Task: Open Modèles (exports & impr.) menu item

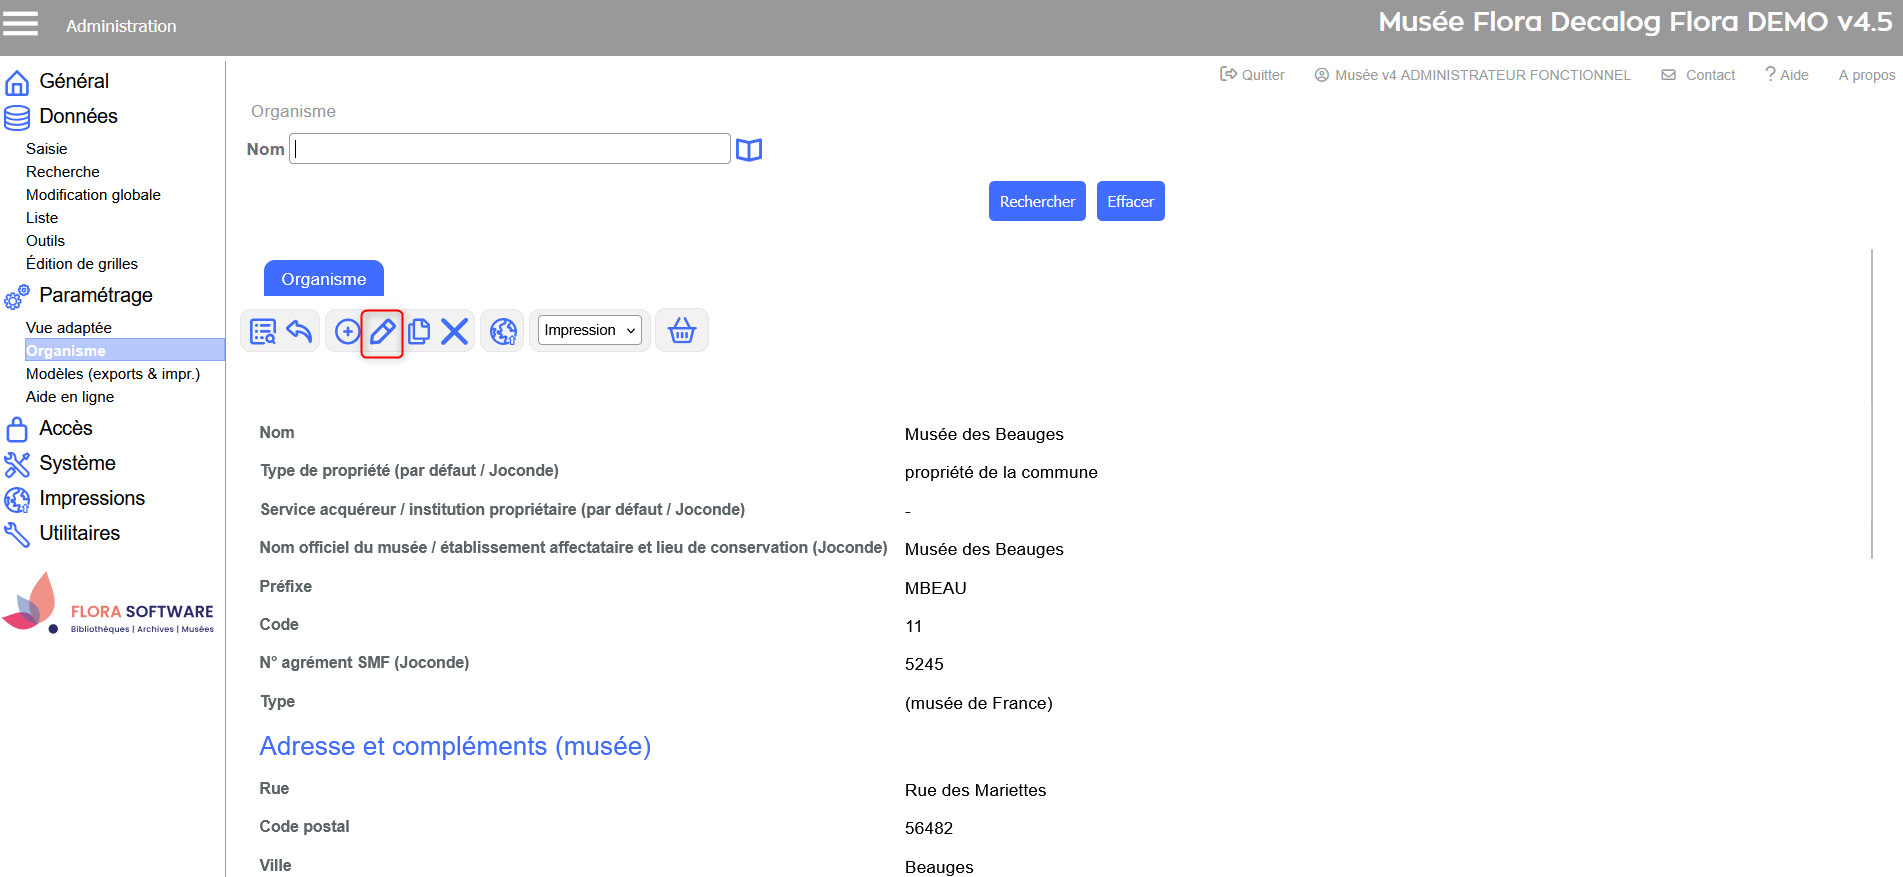Action: click(113, 374)
